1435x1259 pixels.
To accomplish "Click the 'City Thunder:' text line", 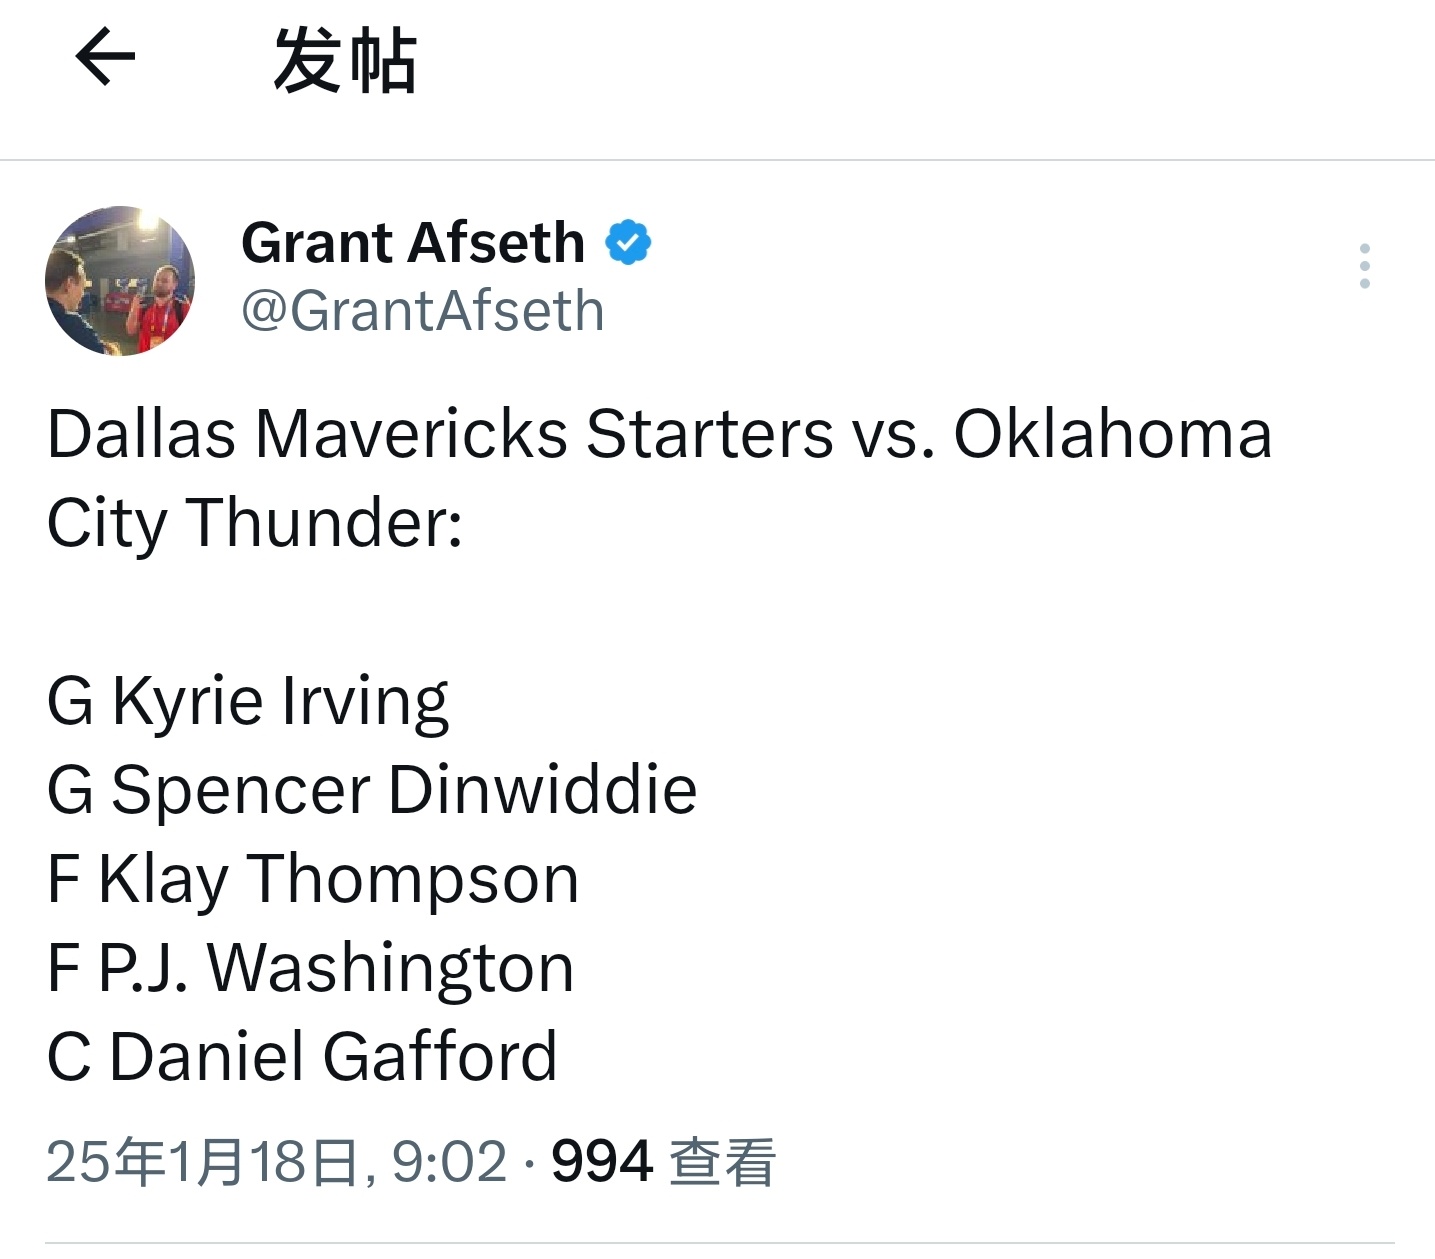I will (x=255, y=523).
